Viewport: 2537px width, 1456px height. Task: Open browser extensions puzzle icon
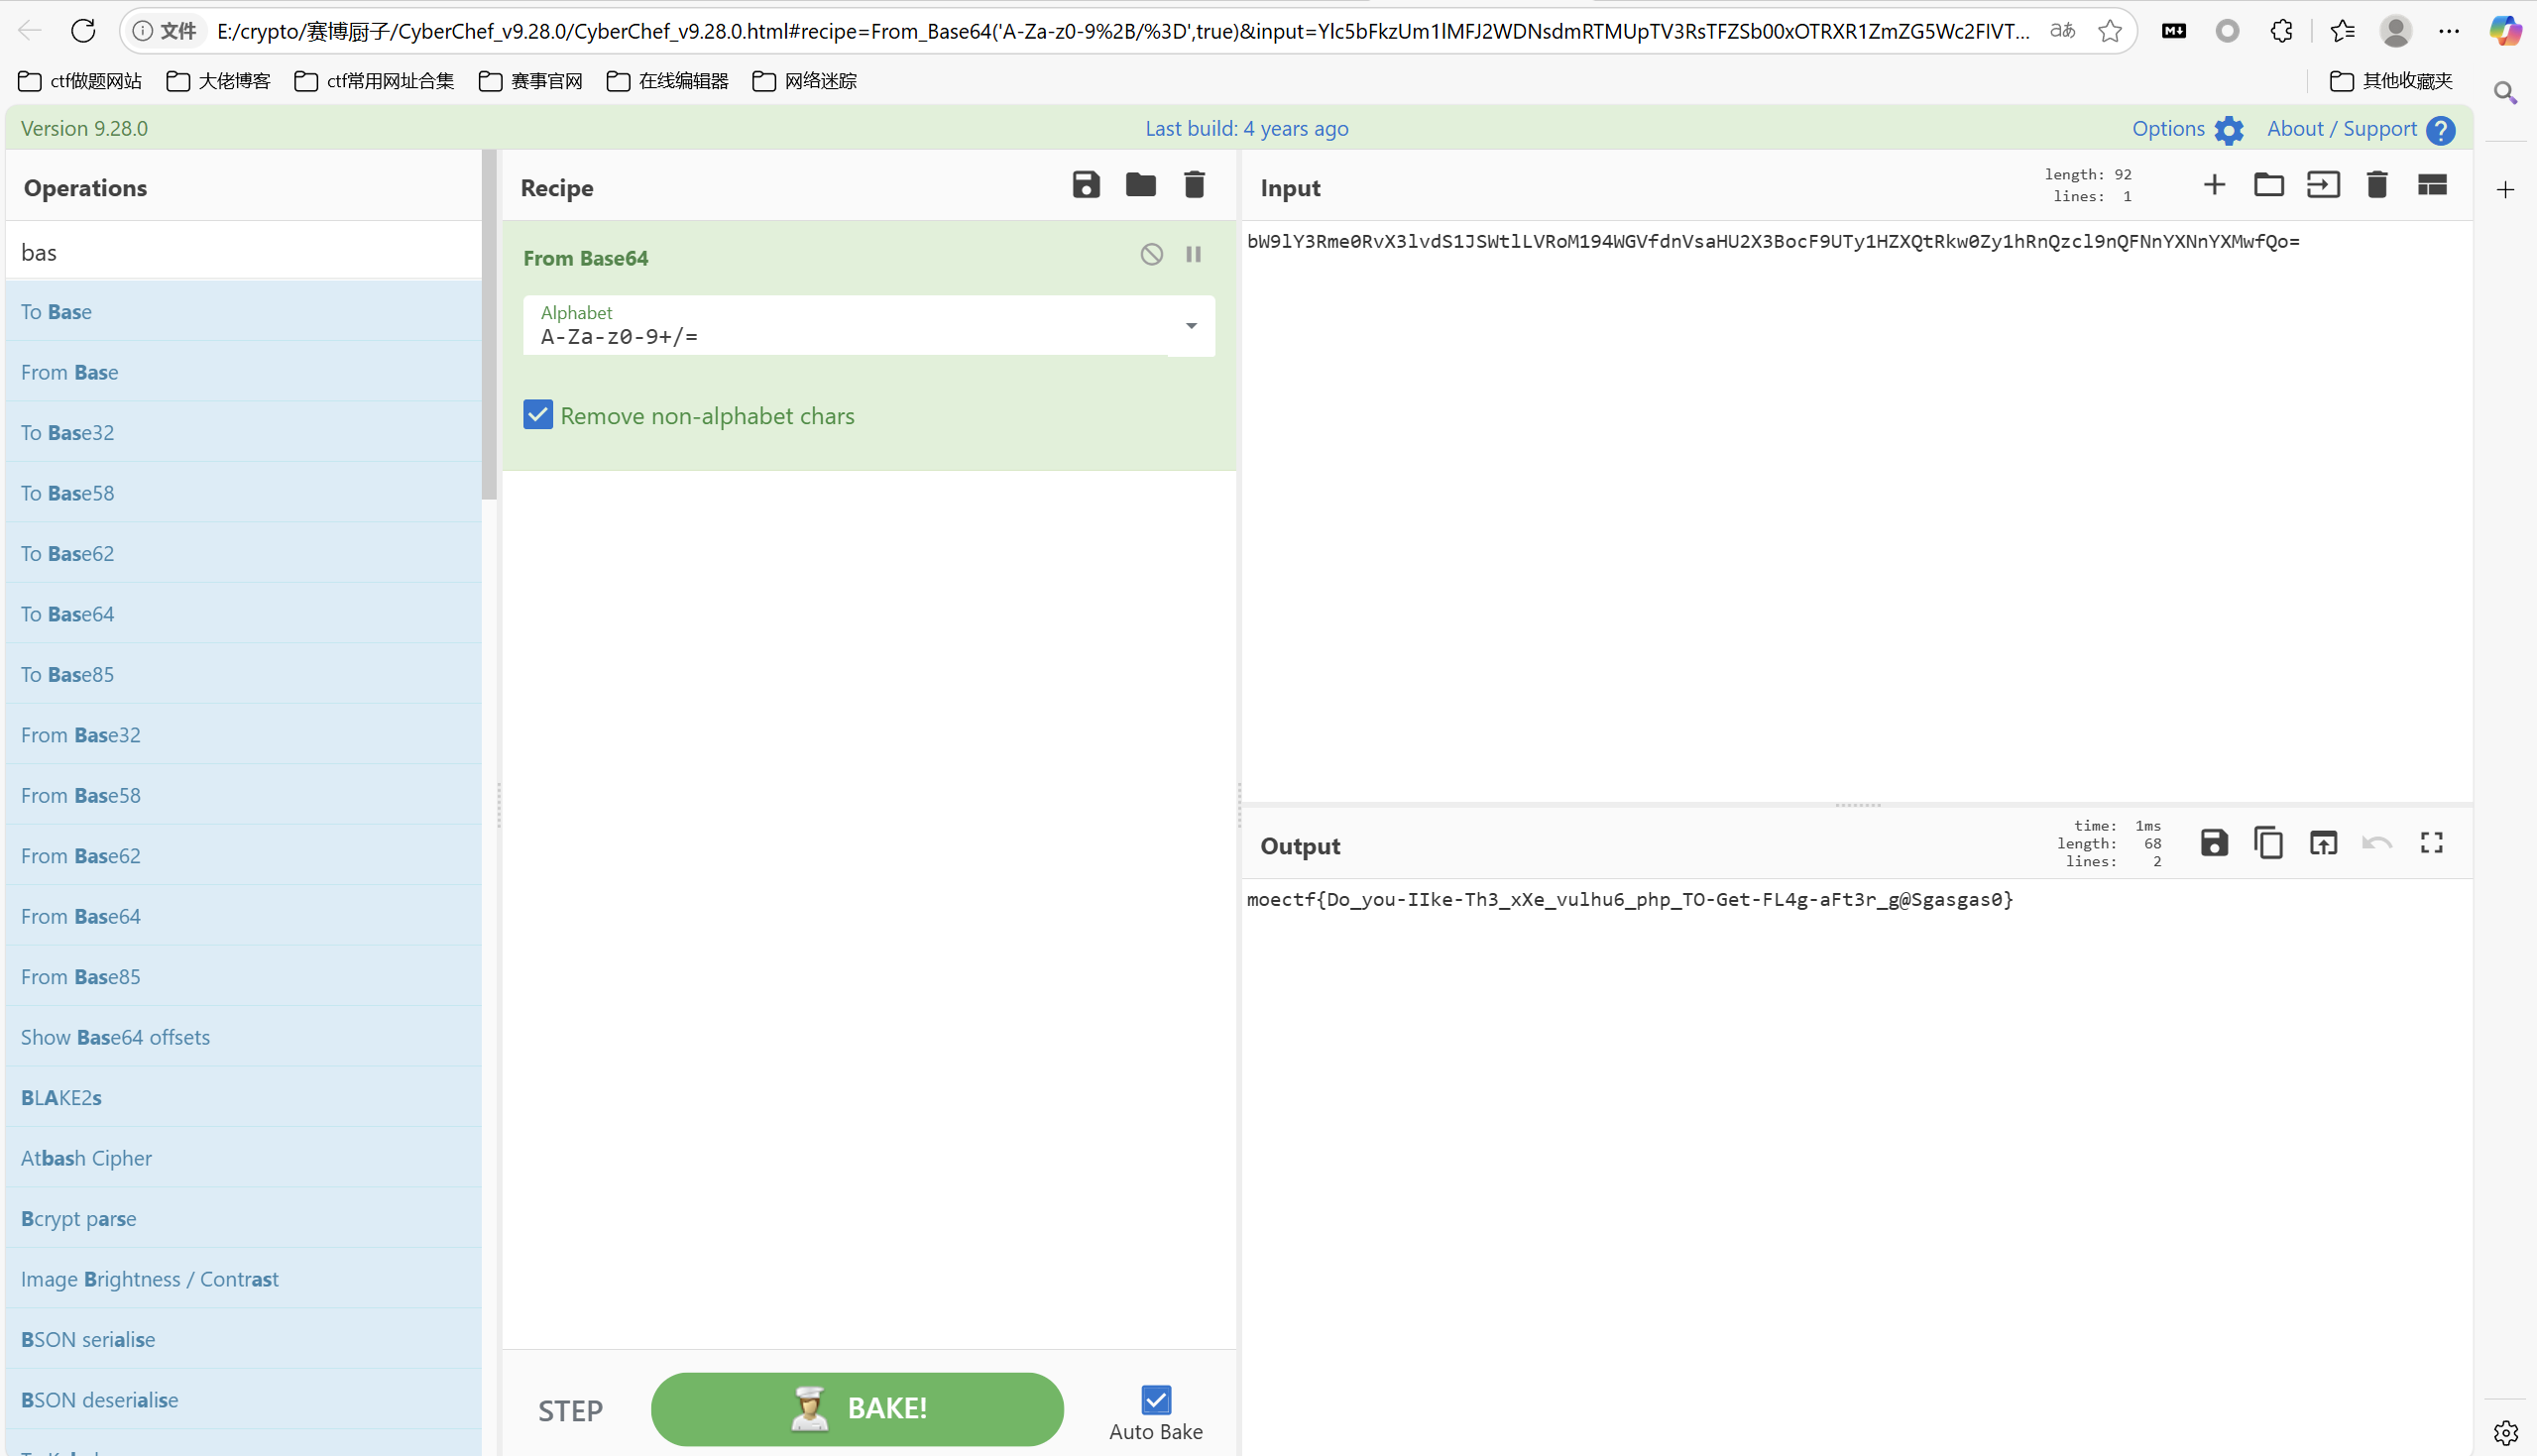click(x=2281, y=31)
